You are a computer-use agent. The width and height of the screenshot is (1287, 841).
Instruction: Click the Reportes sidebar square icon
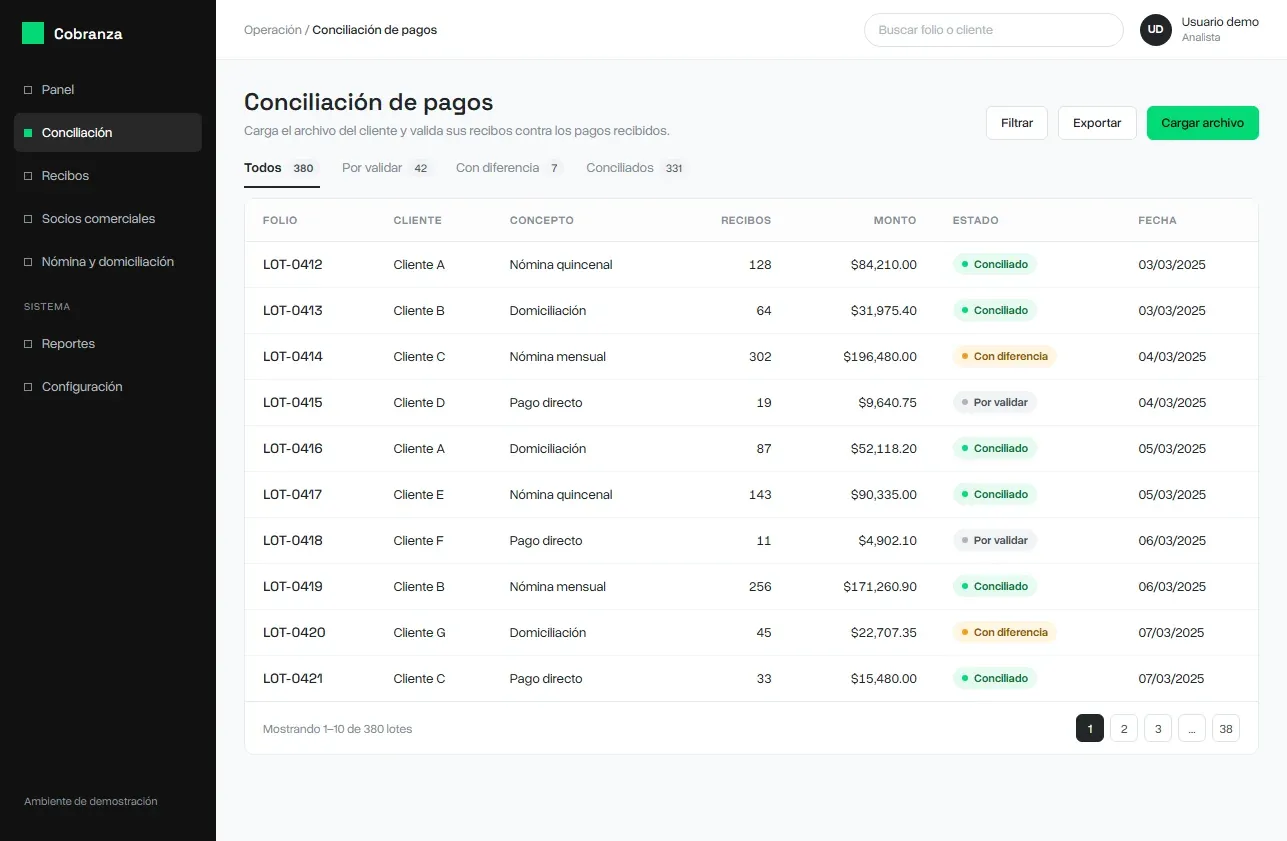click(28, 344)
